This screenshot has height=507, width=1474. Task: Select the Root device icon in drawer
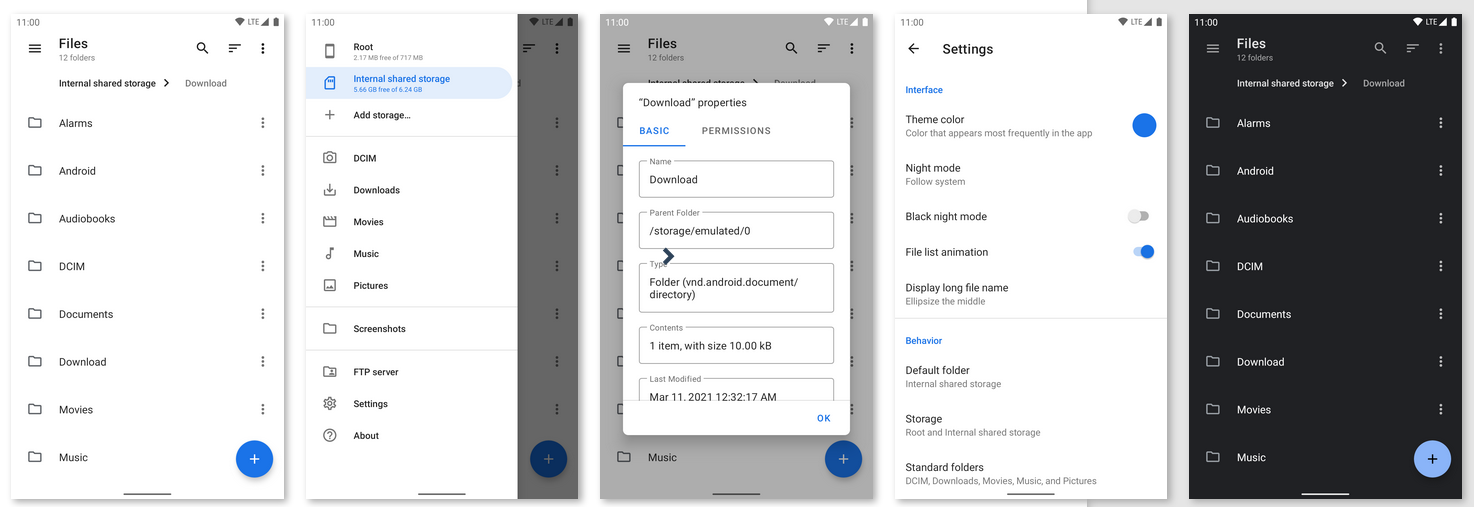pos(330,51)
